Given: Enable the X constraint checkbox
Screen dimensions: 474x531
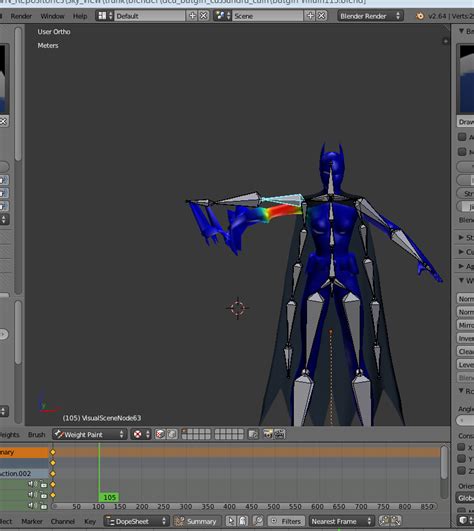Looking at the screenshot, I should pos(461,447).
